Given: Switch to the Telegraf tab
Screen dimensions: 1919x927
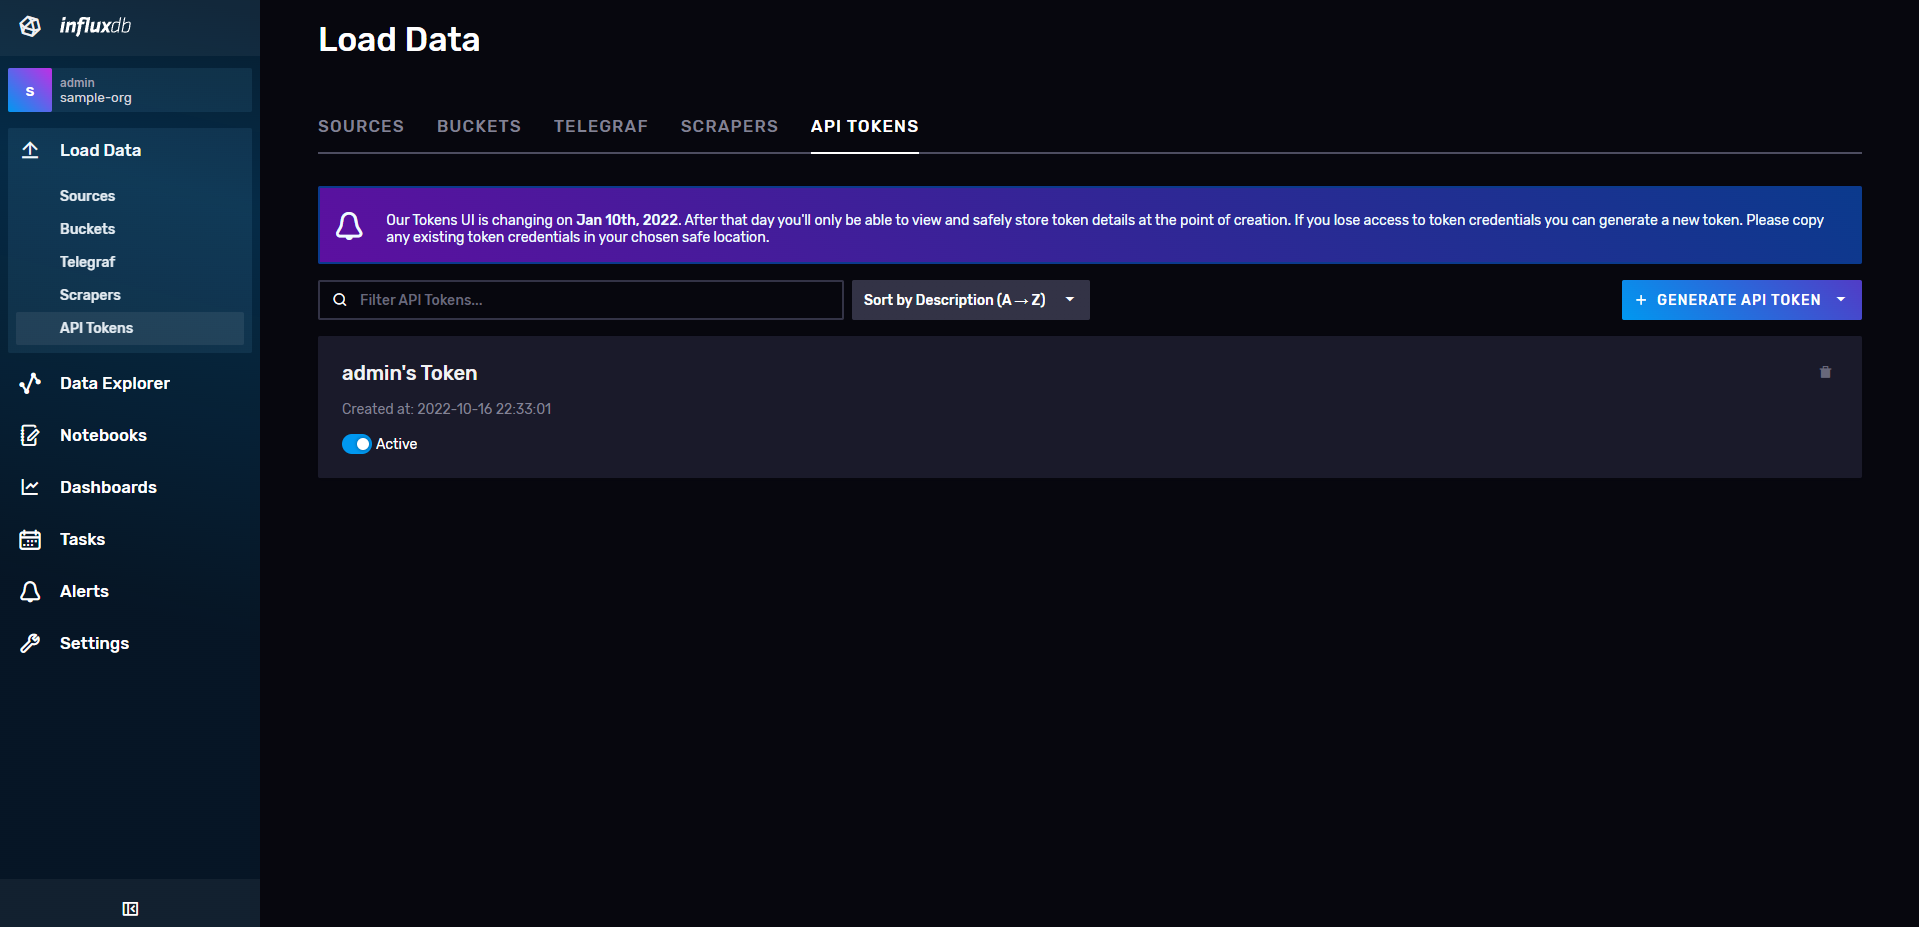Looking at the screenshot, I should (x=600, y=126).
